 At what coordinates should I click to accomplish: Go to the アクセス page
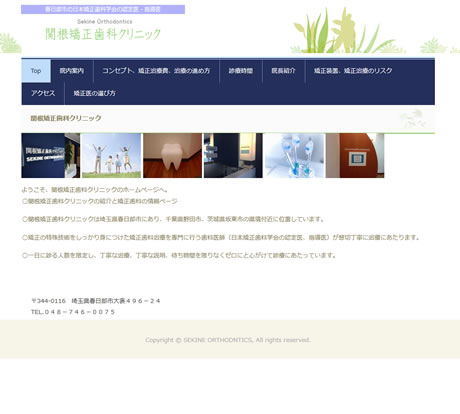(43, 93)
